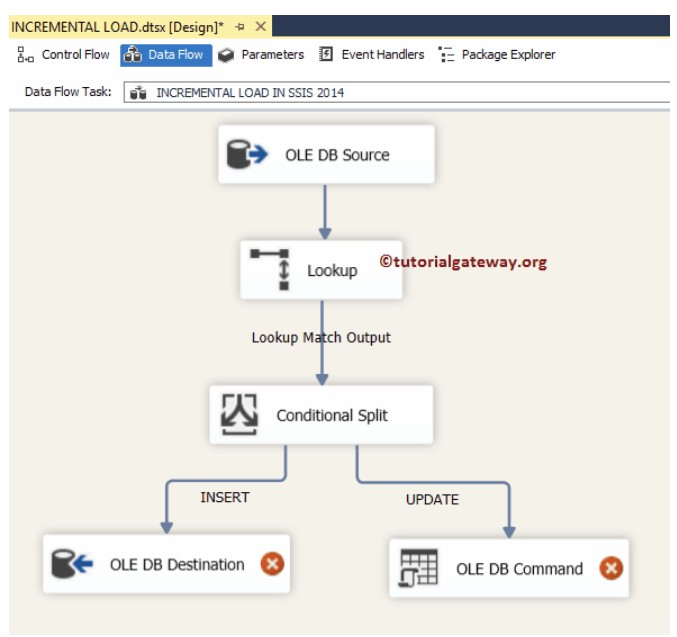This screenshot has height=637, width=677.
Task: Click the Data Flow Task: field label
Action: tap(68, 92)
